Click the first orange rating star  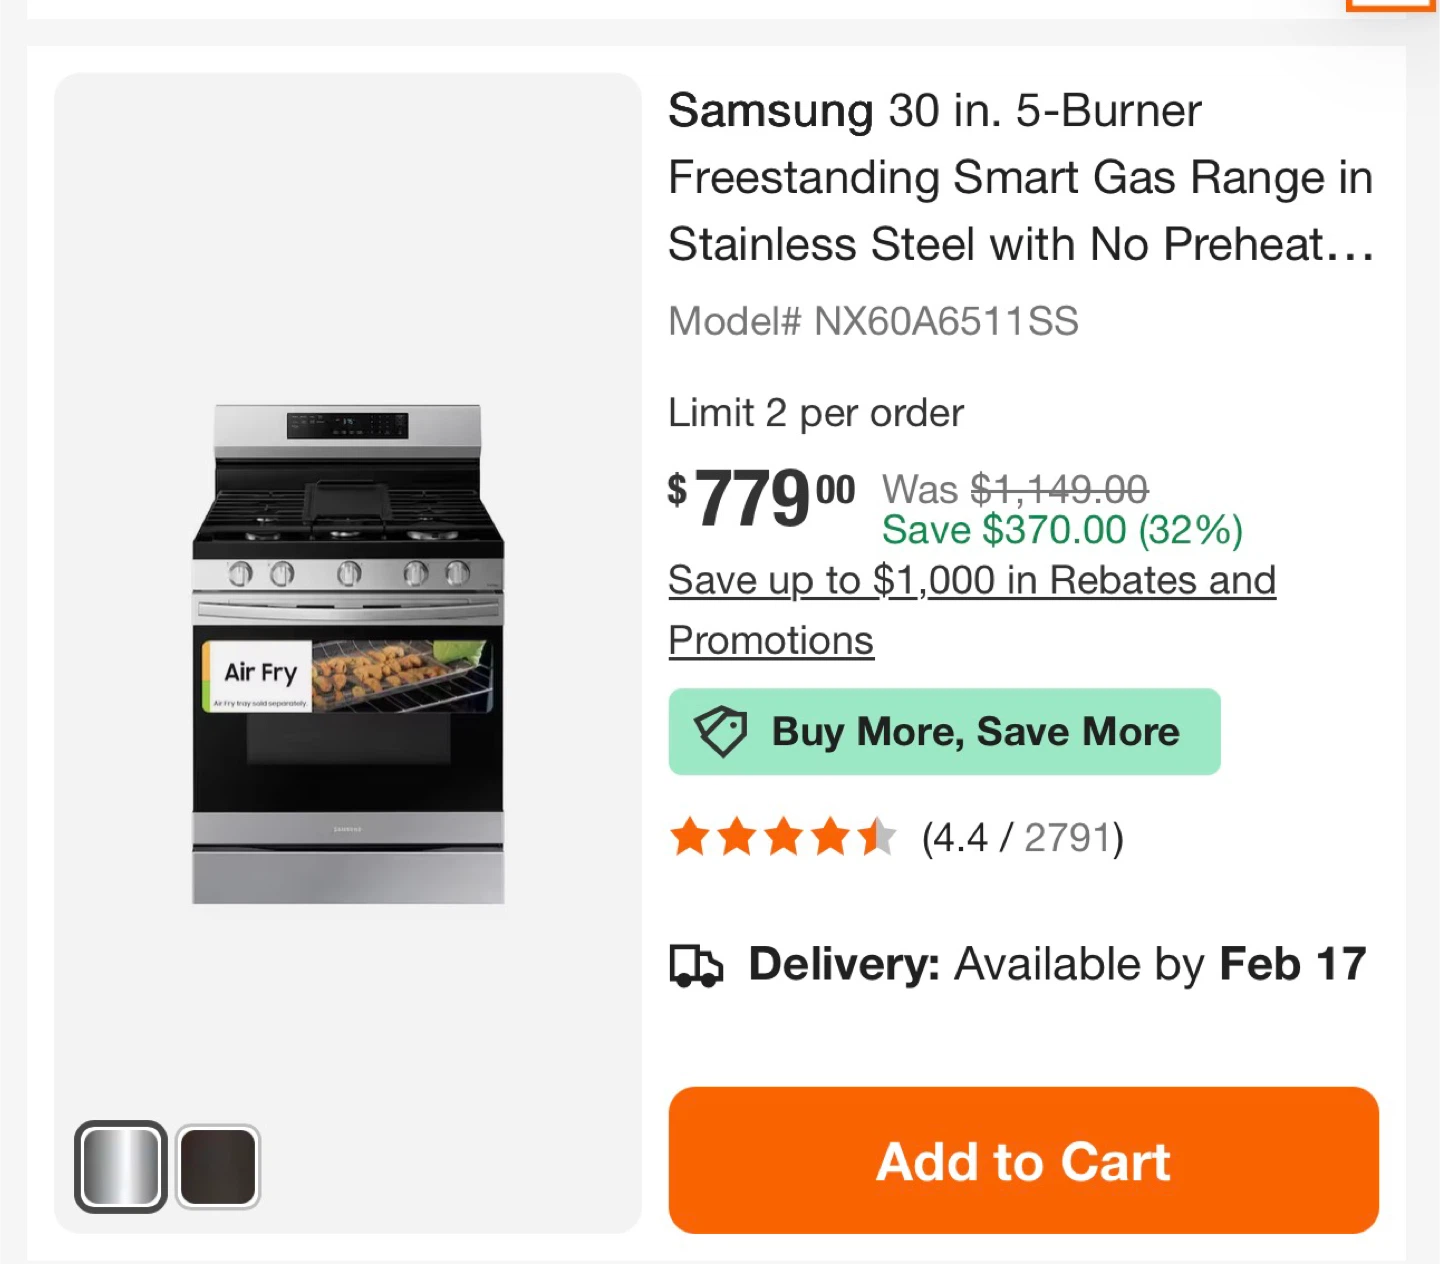coord(690,837)
